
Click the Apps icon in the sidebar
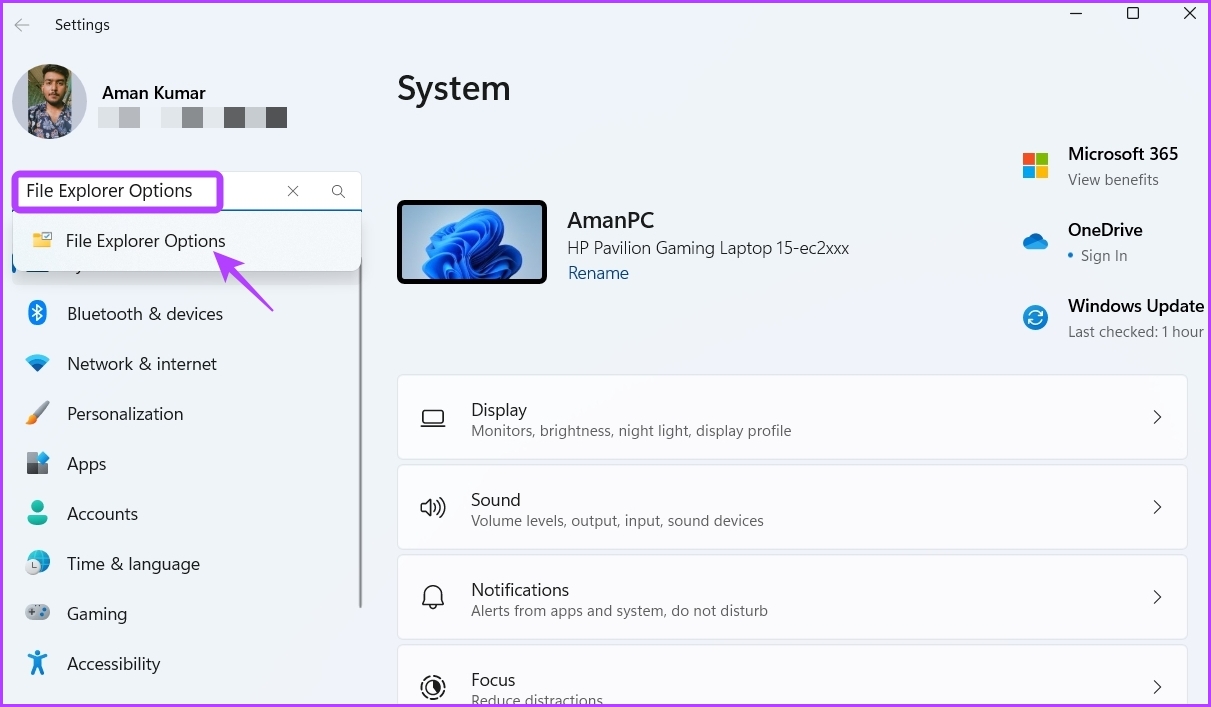pos(38,463)
